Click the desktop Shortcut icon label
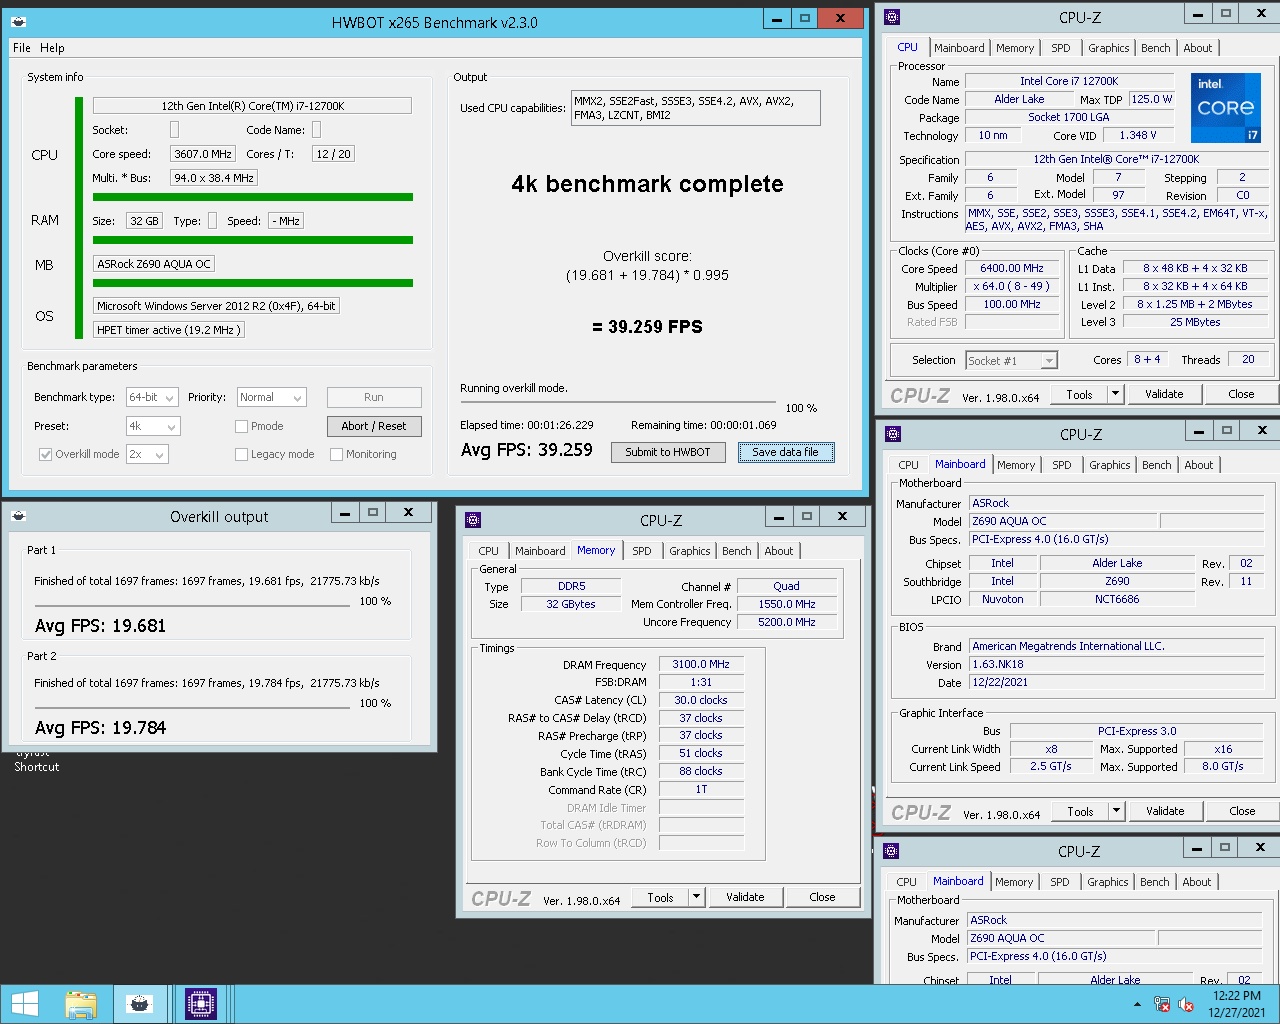This screenshot has width=1280, height=1024. pyautogui.click(x=37, y=767)
